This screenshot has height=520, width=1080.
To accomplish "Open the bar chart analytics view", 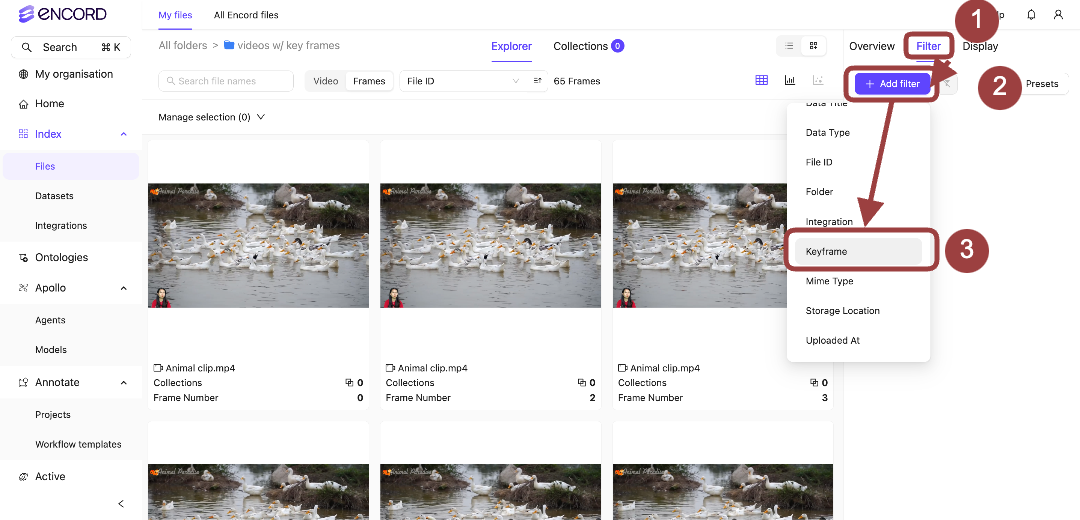I will [x=790, y=81].
